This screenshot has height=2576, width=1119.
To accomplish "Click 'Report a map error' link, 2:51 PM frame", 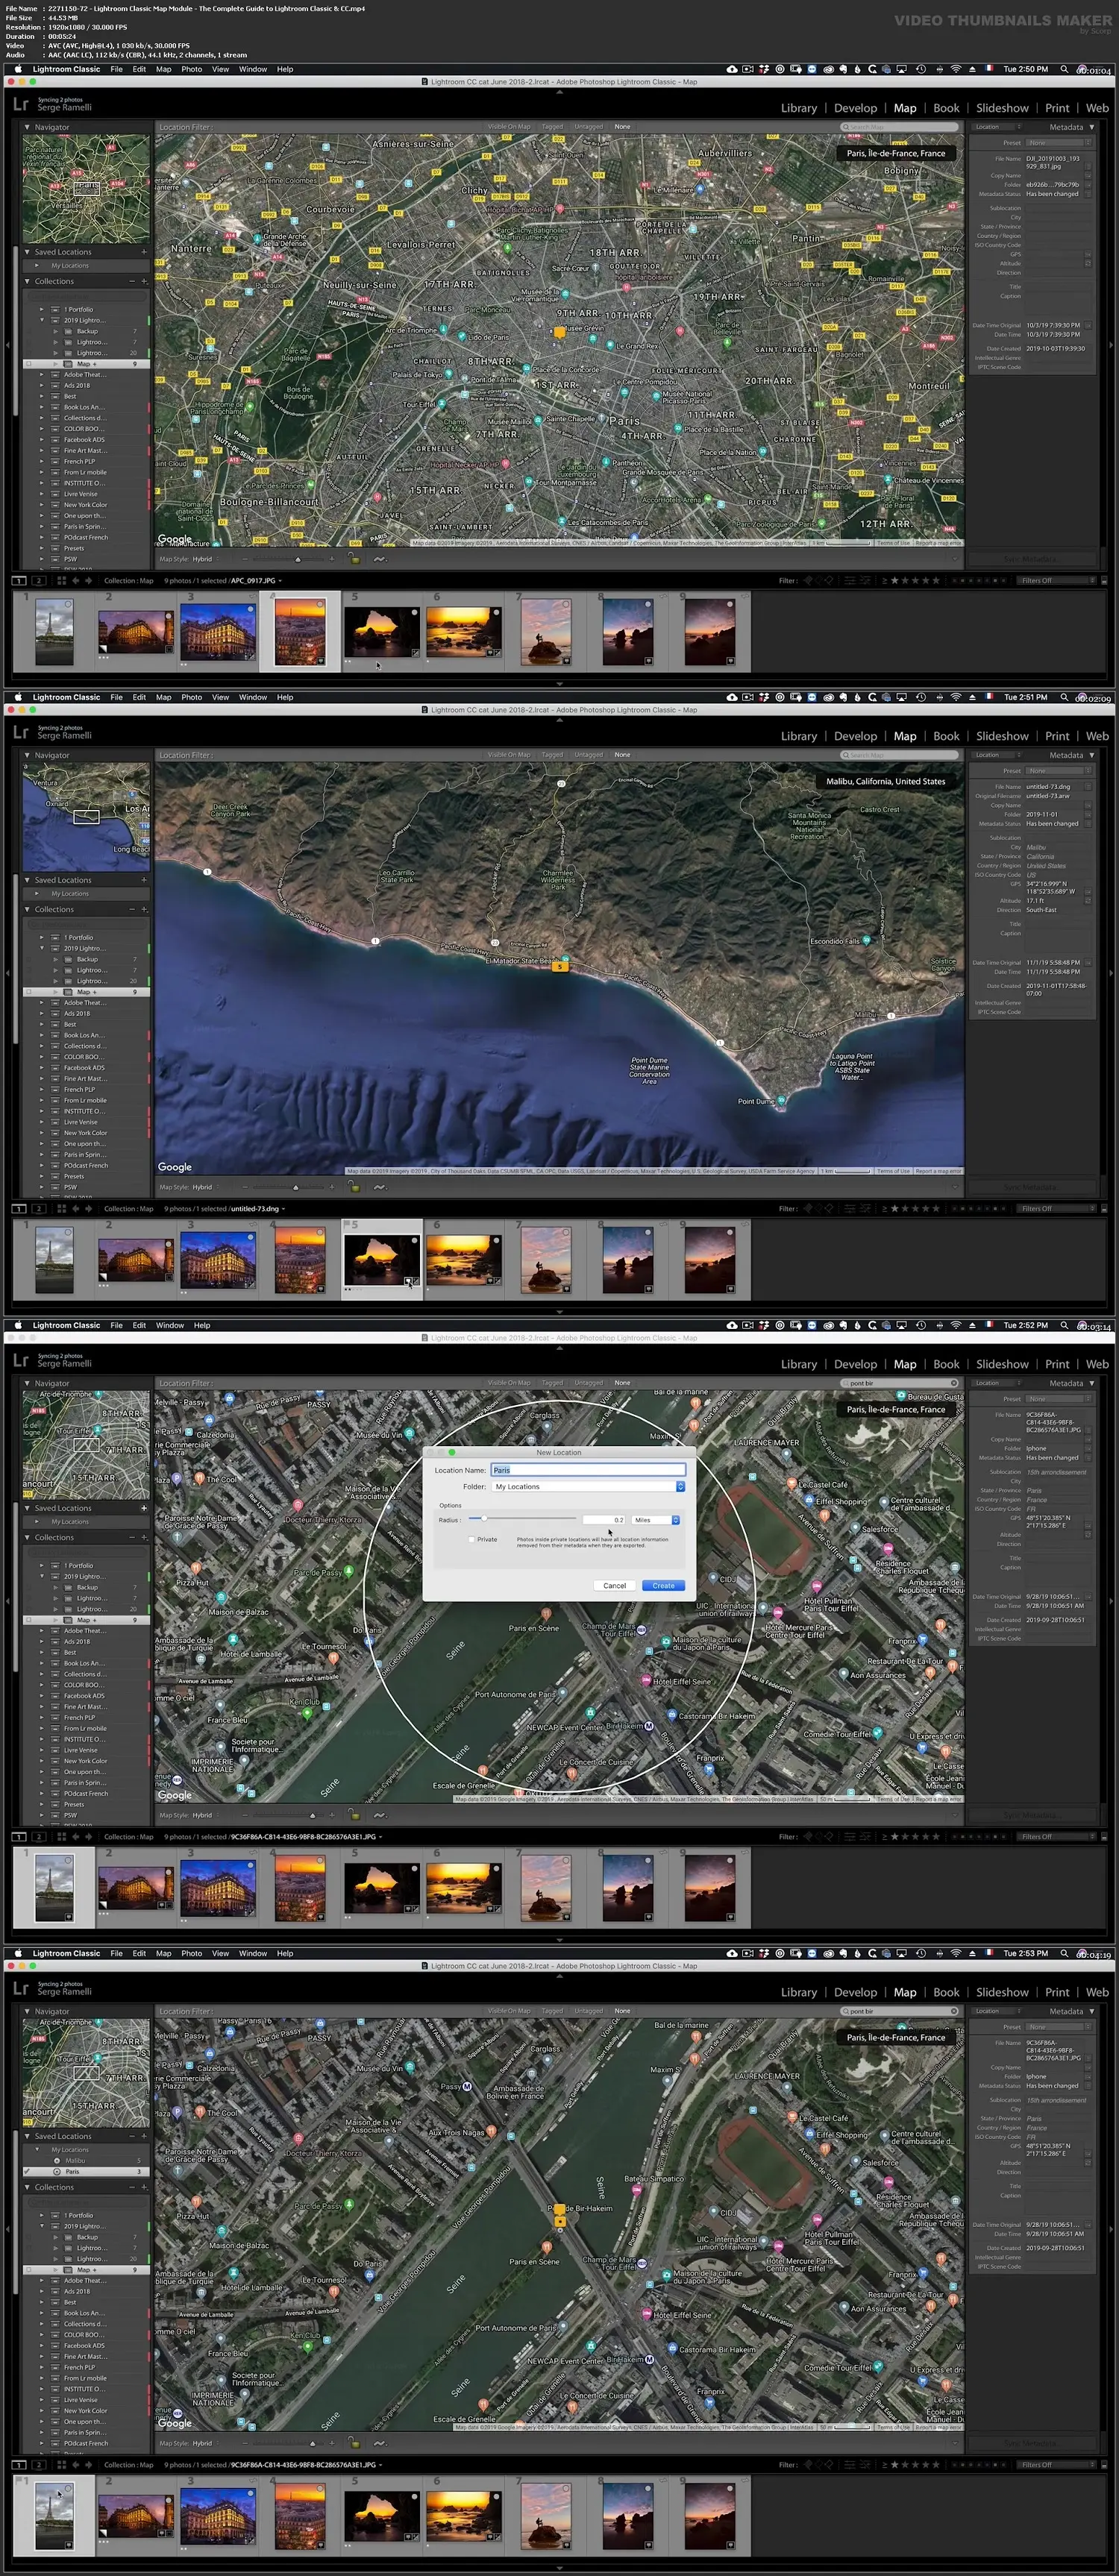I will click(x=938, y=1171).
